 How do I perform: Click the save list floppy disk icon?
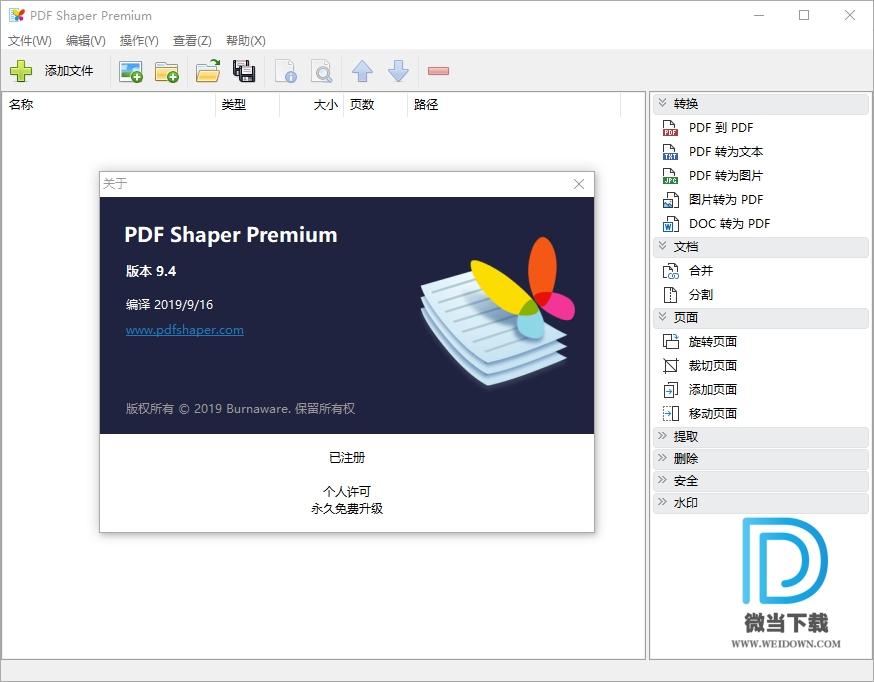pos(244,71)
